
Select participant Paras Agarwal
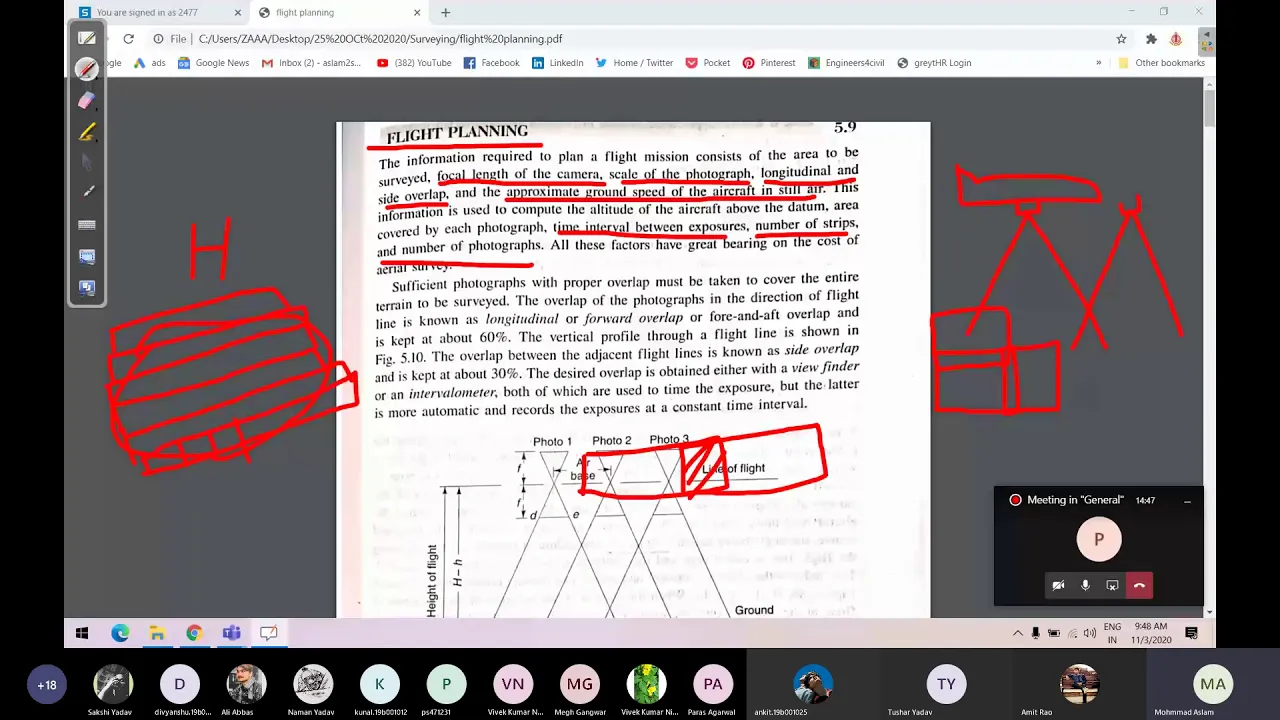713,685
